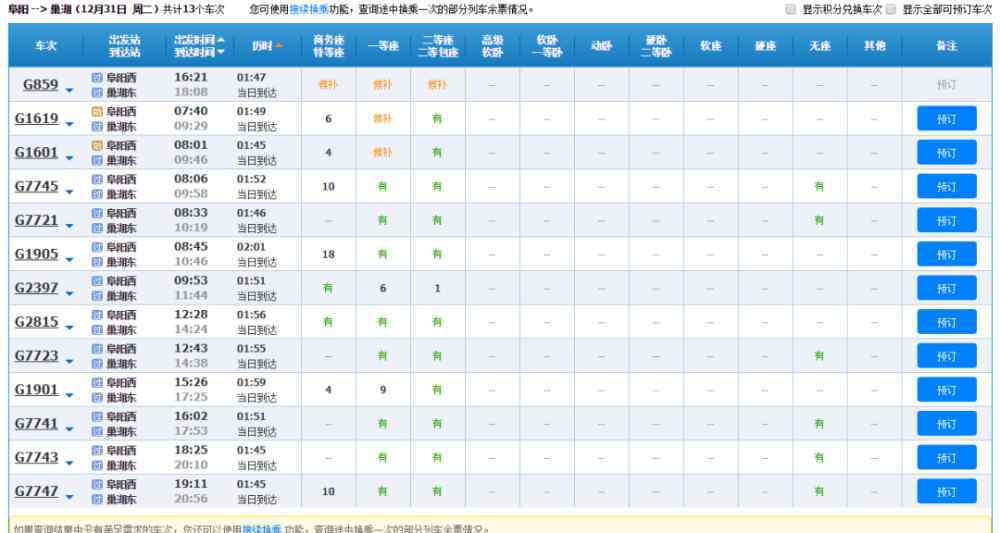The width and height of the screenshot is (1000, 533).
Task: Click departure station icon in G7741 row
Action: 97,416
